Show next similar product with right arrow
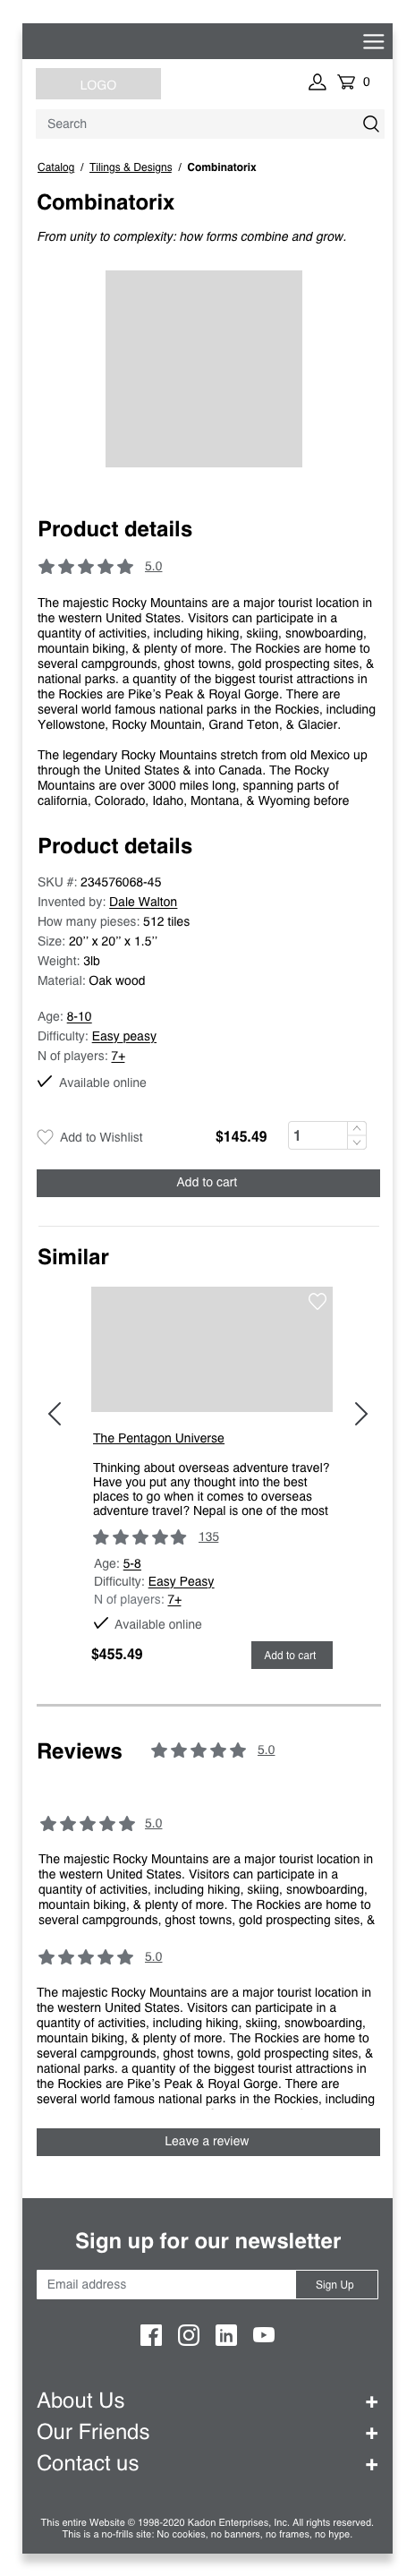Screen dimensions: 415x2576 [361, 1413]
